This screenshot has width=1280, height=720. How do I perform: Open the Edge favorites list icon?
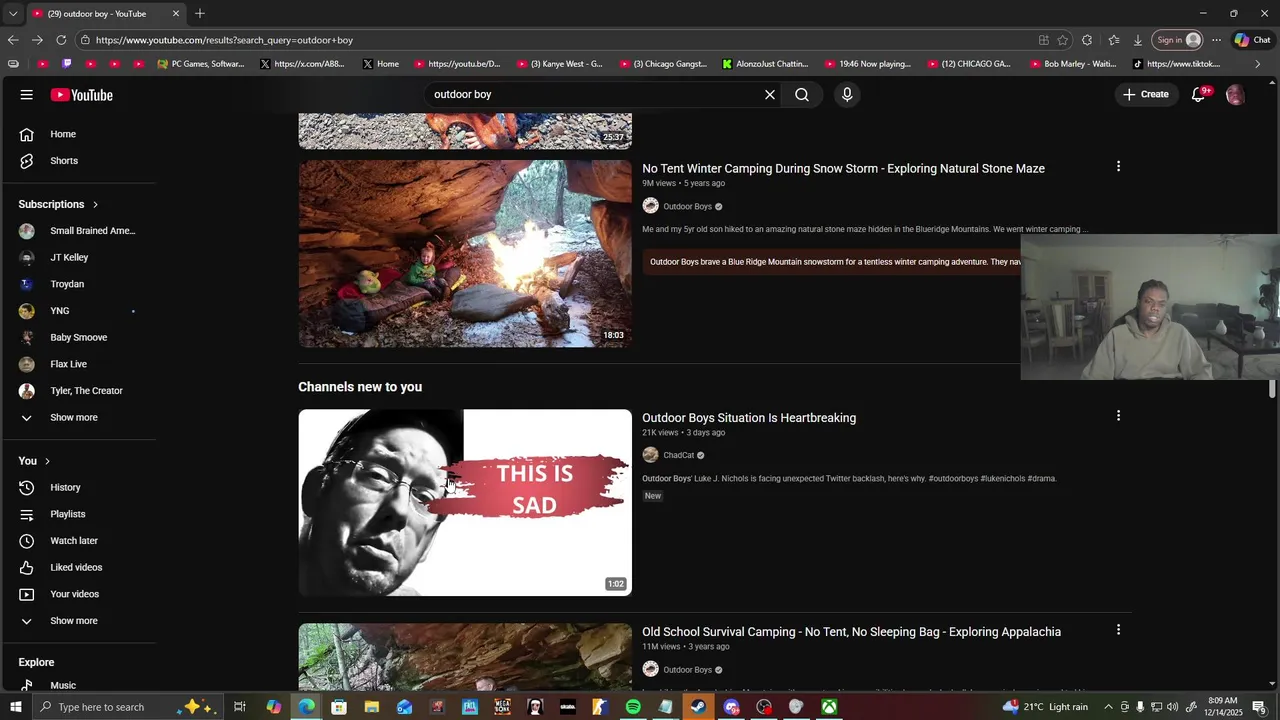coord(1113,40)
